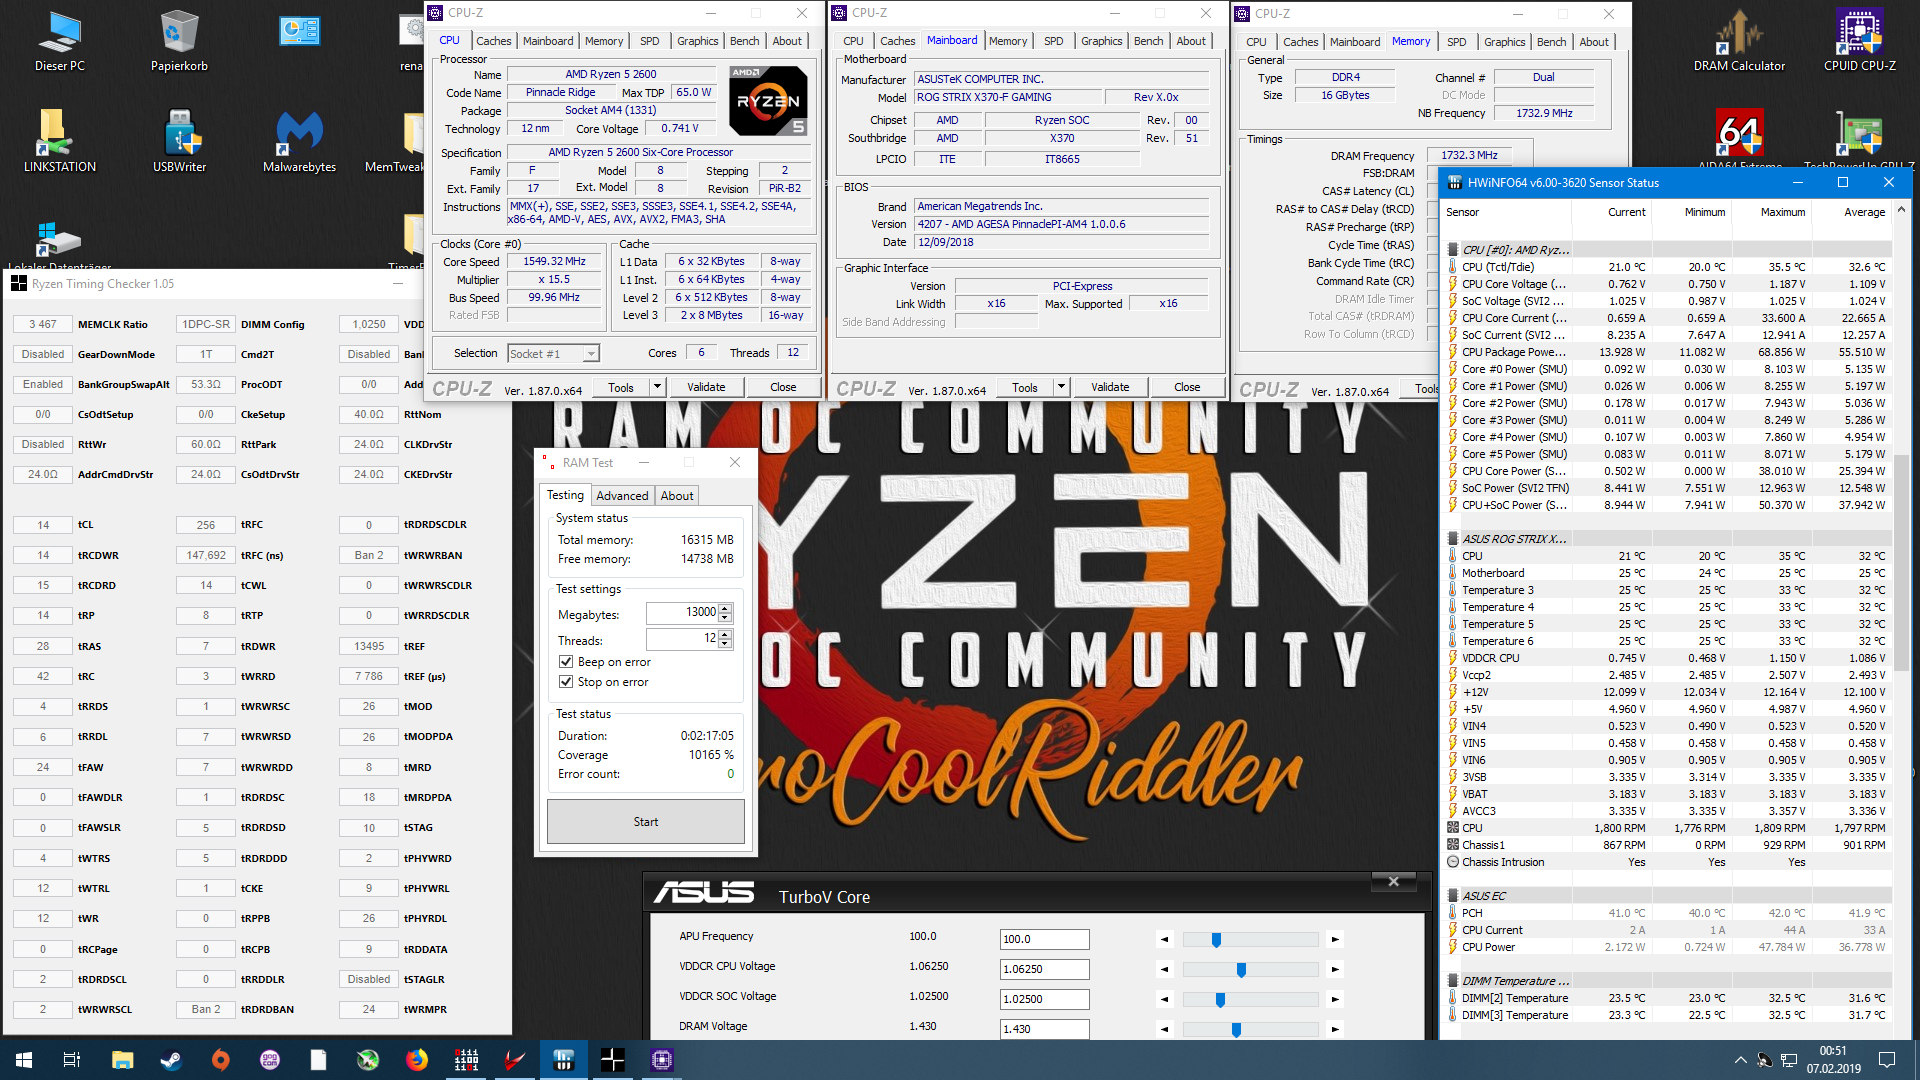Click the CPU sensor chip icon in HWiNFO64
Viewport: 1920px width, 1080px height.
(x=1453, y=250)
